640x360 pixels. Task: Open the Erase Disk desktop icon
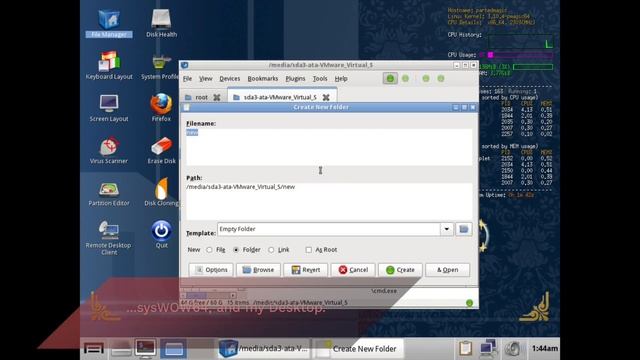[162, 150]
